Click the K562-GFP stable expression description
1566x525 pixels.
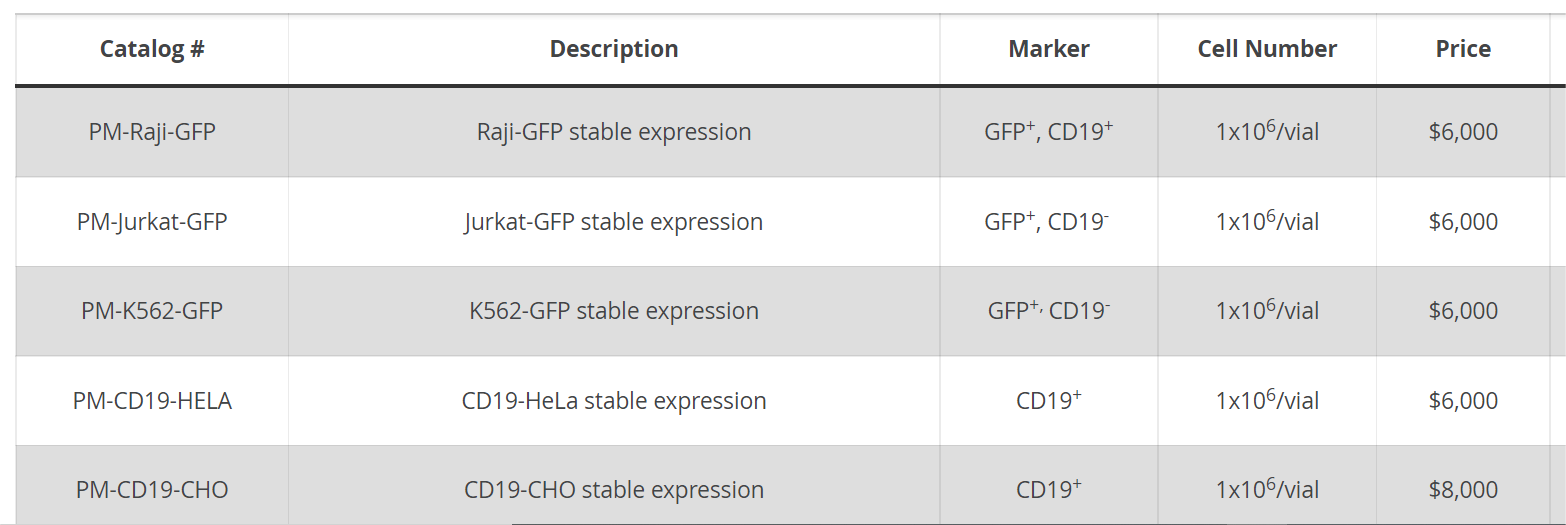(x=614, y=311)
